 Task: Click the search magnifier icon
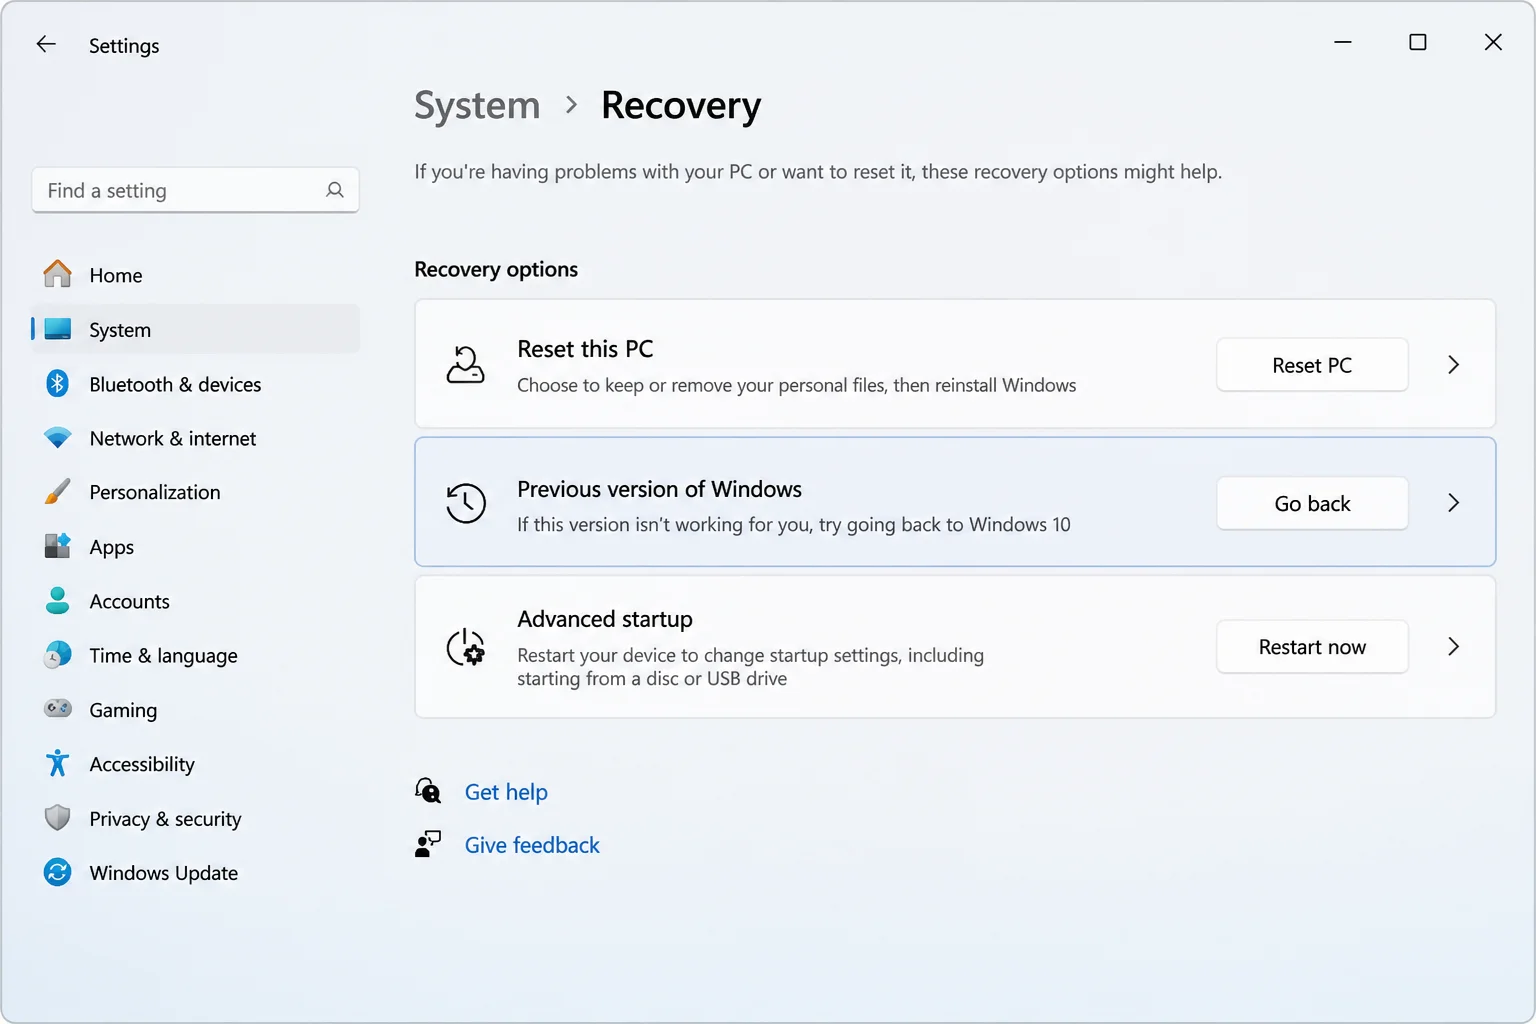click(335, 190)
